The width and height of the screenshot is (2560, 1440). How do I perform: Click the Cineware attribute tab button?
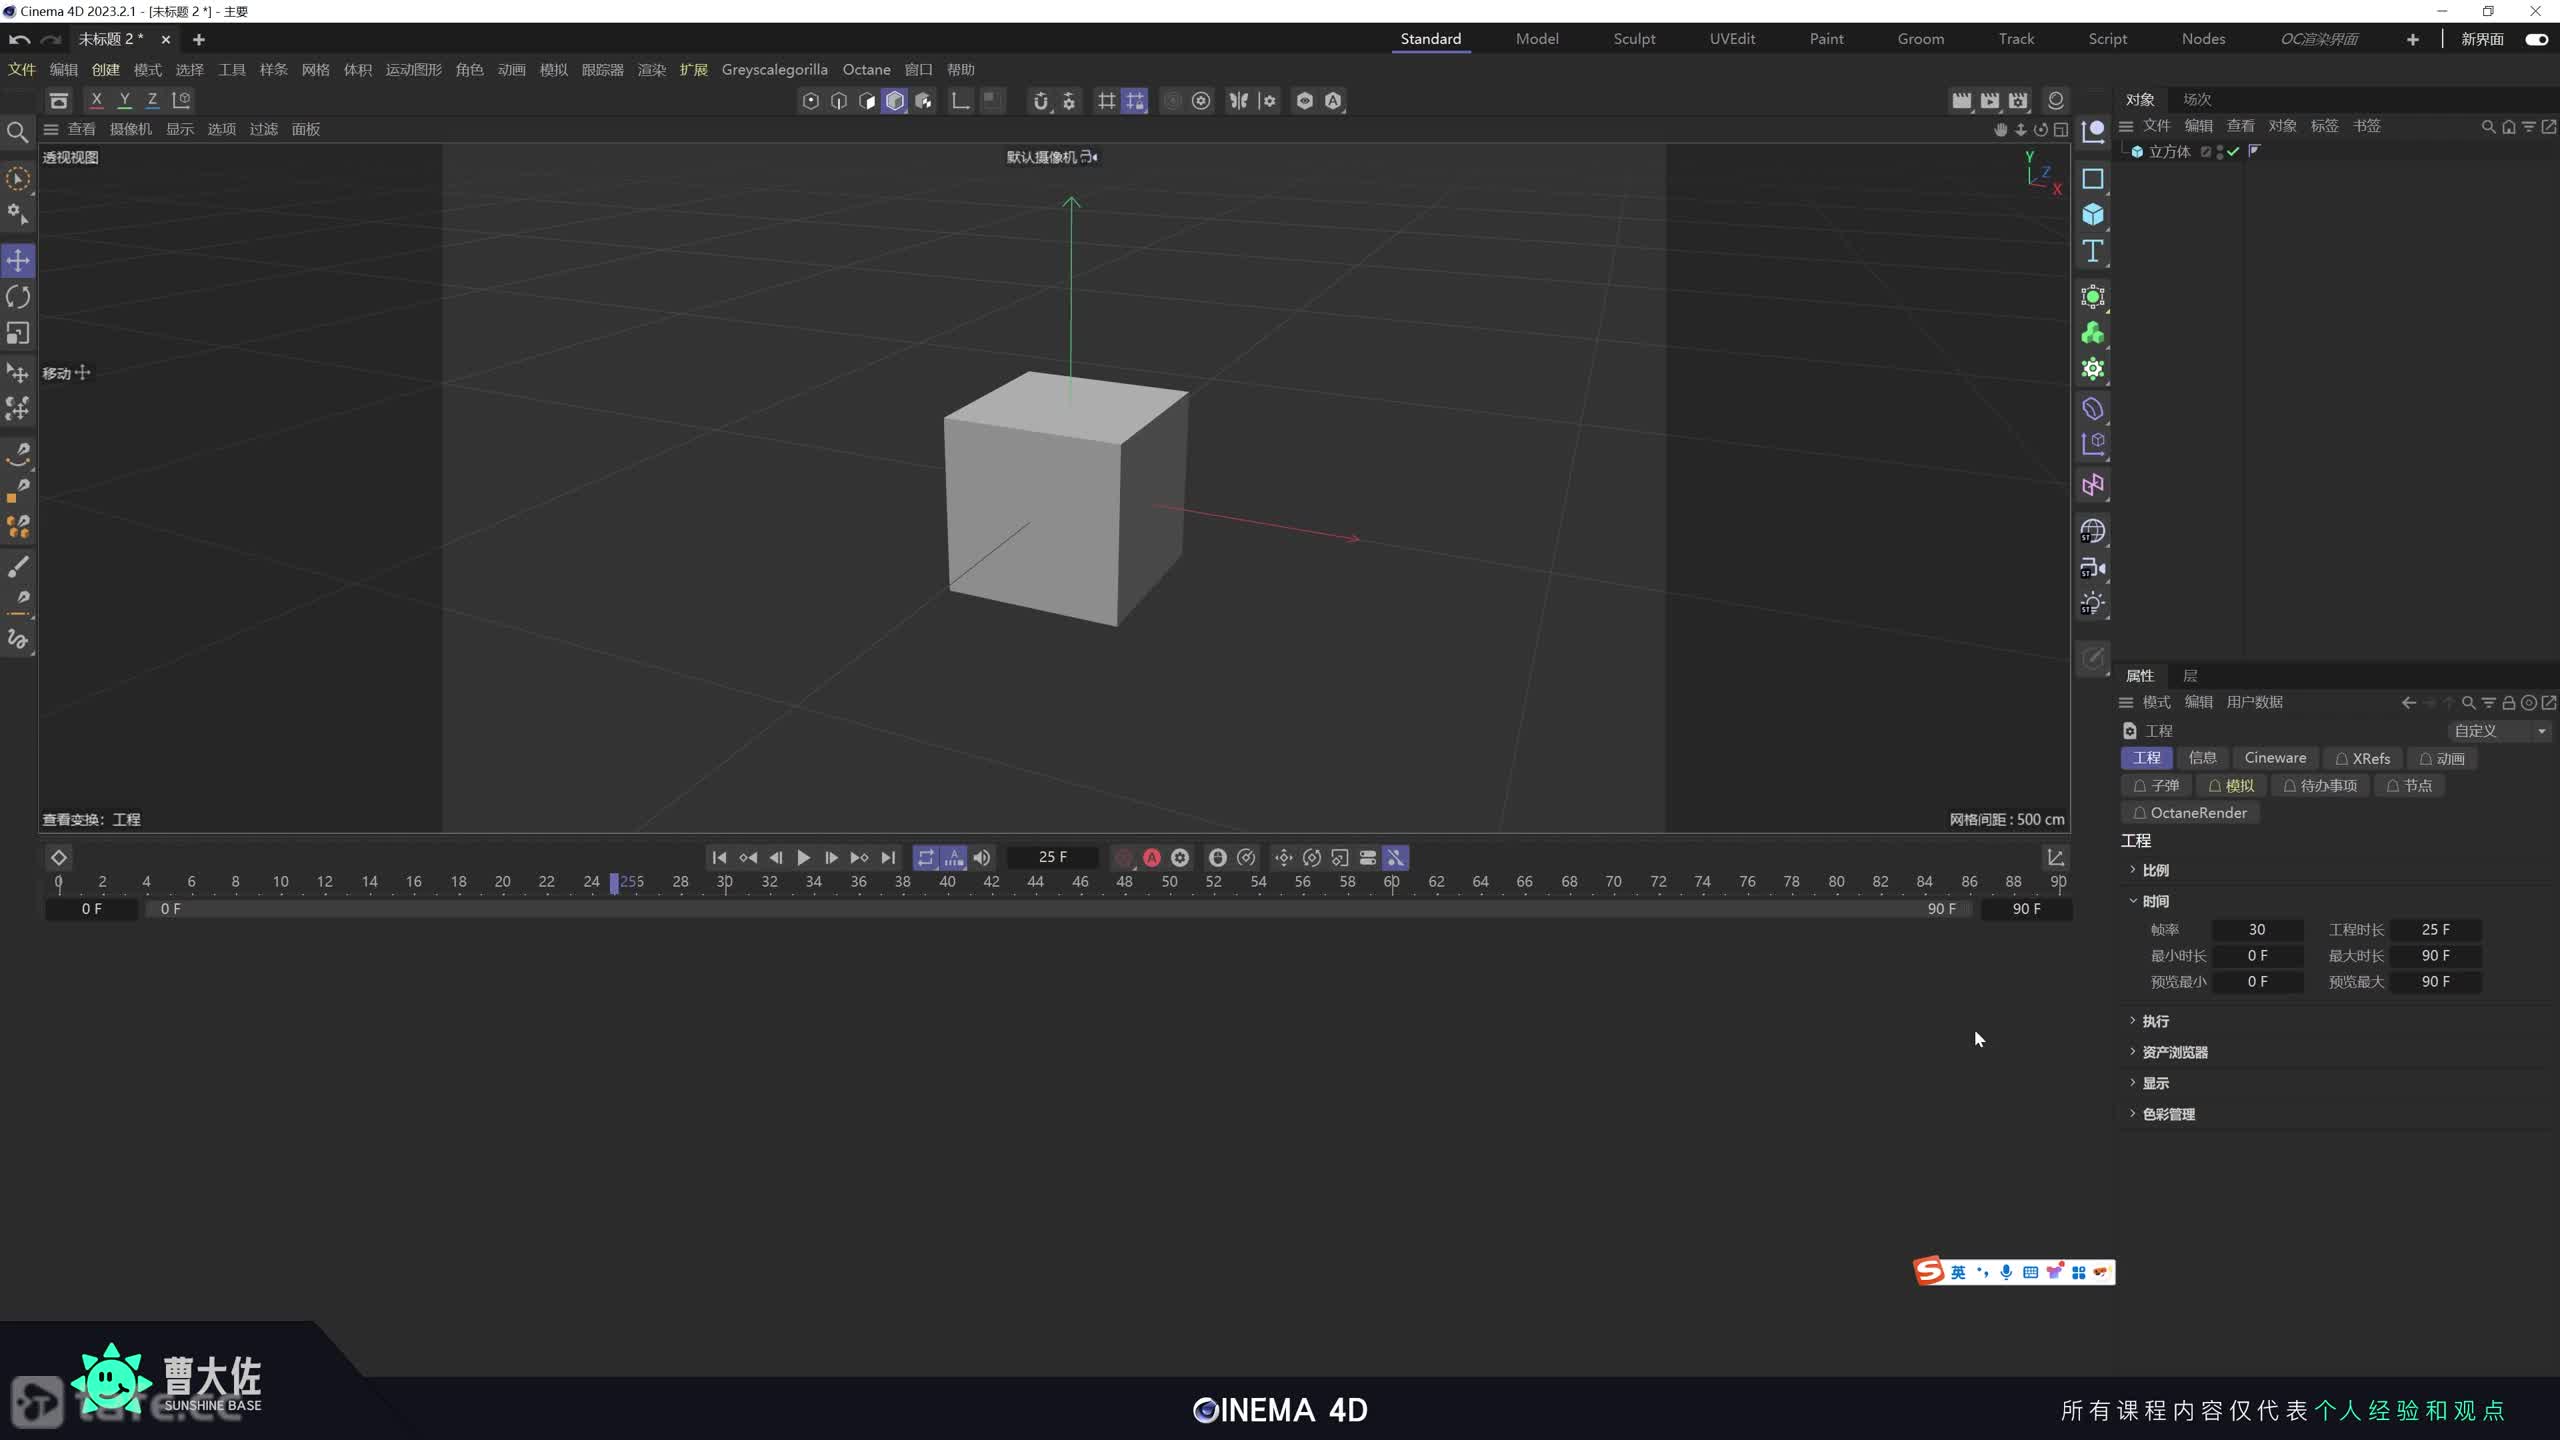(x=2275, y=758)
